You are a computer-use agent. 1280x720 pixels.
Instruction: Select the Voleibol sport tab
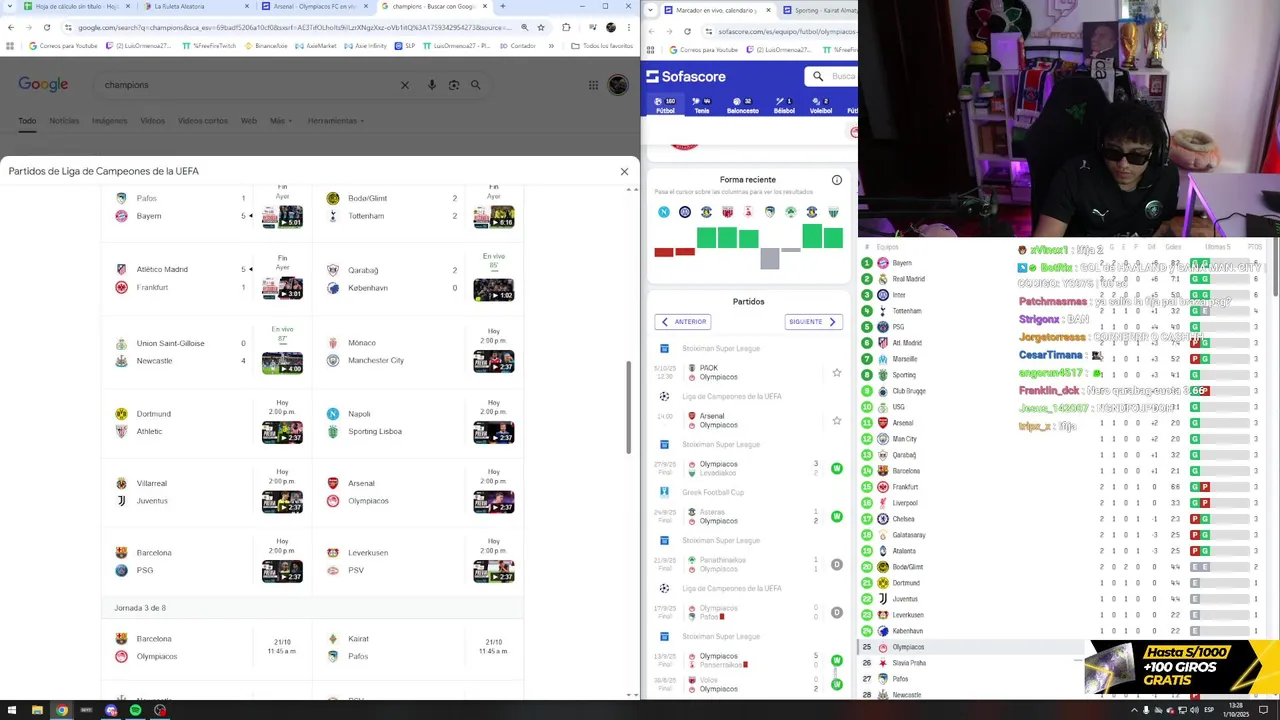point(821,105)
